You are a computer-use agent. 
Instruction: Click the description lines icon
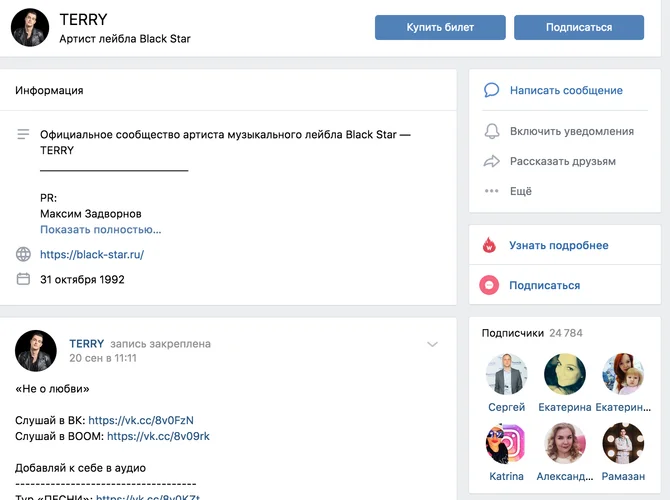[23, 134]
